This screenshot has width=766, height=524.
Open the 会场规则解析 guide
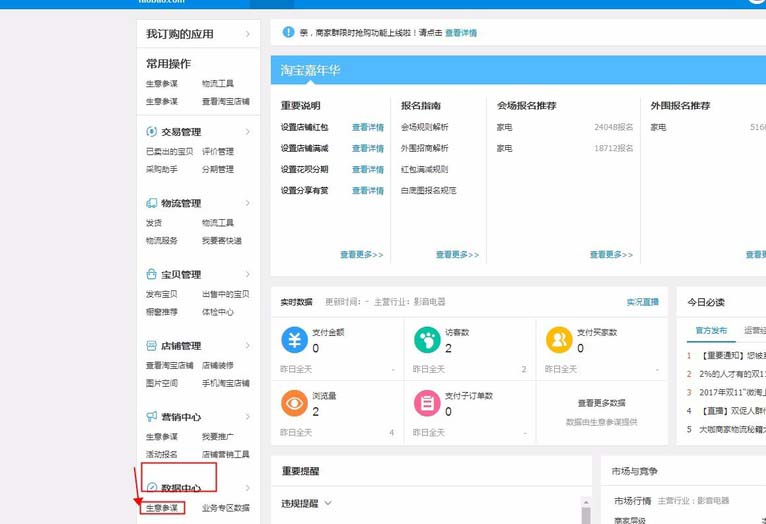click(425, 127)
